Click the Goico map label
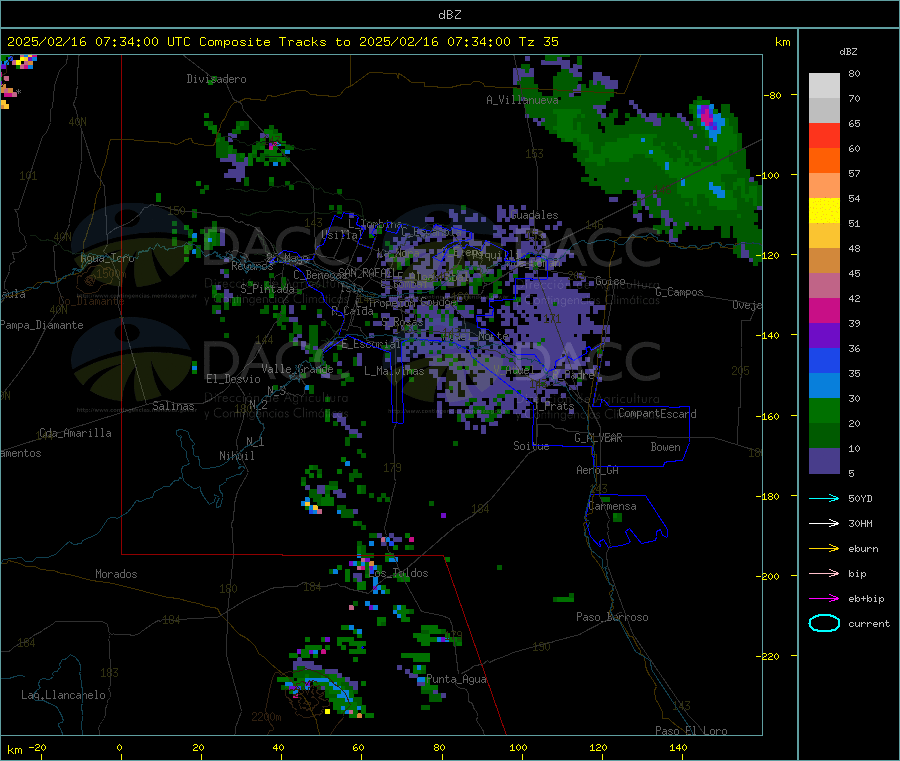 [610, 282]
